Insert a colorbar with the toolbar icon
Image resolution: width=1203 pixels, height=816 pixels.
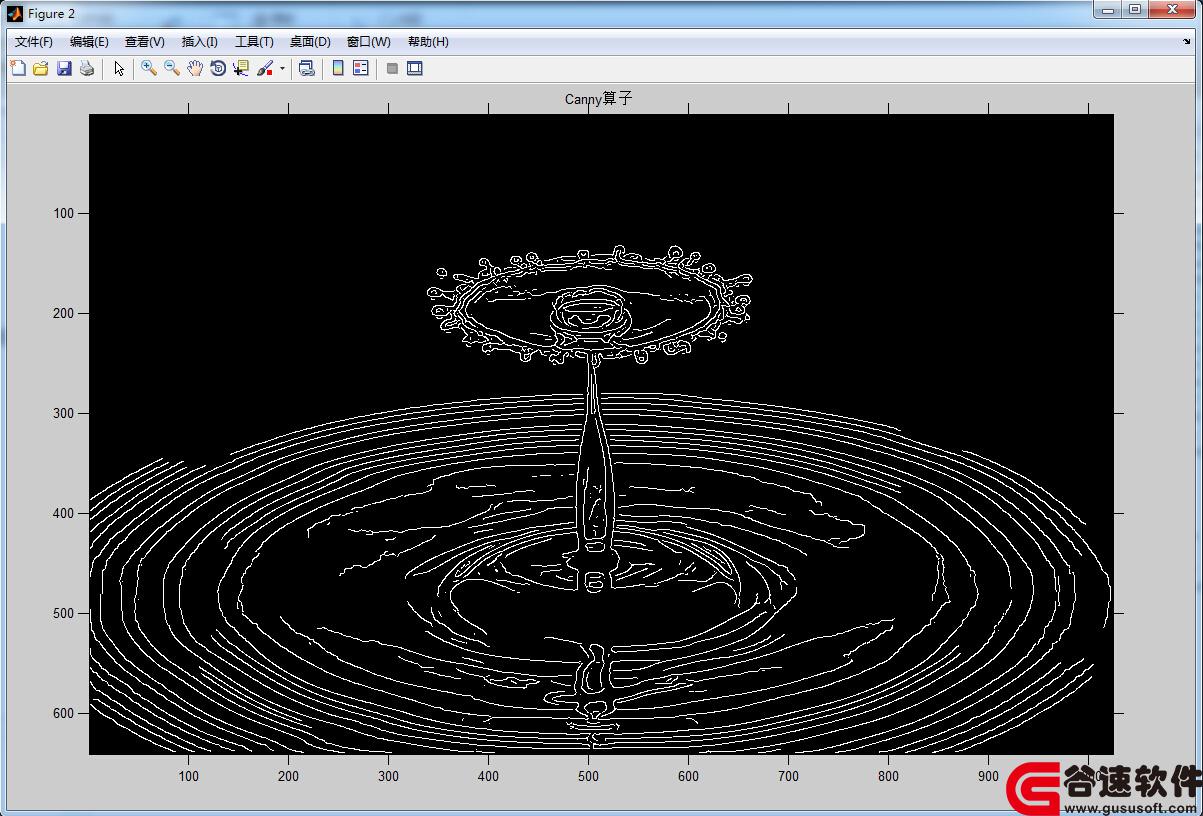pyautogui.click(x=338, y=68)
